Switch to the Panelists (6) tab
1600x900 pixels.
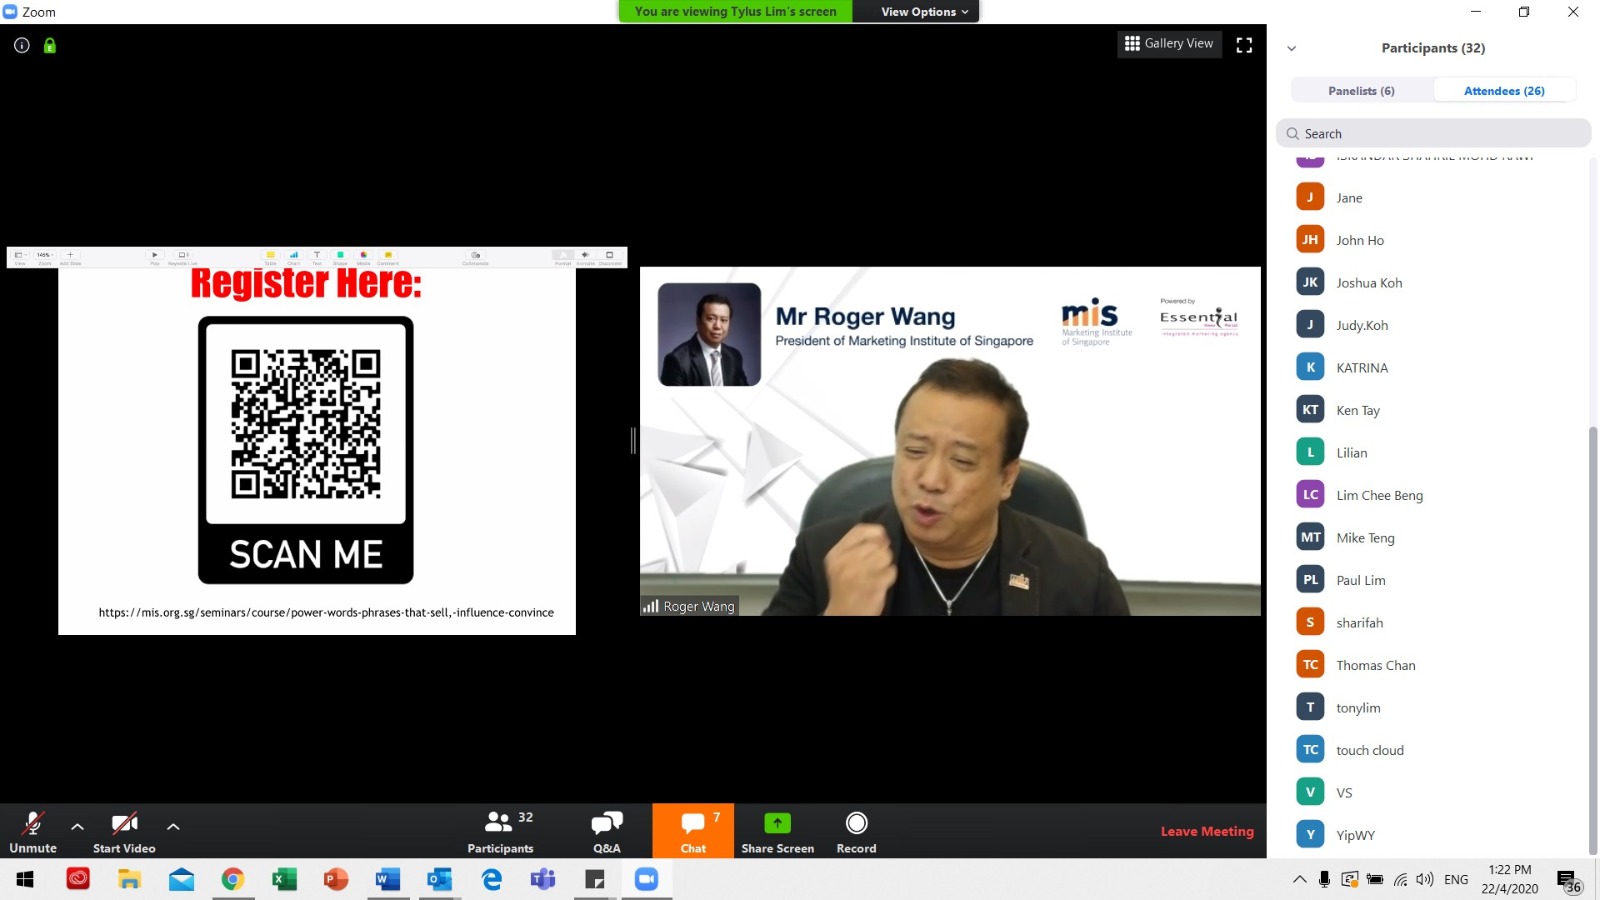(x=1361, y=91)
